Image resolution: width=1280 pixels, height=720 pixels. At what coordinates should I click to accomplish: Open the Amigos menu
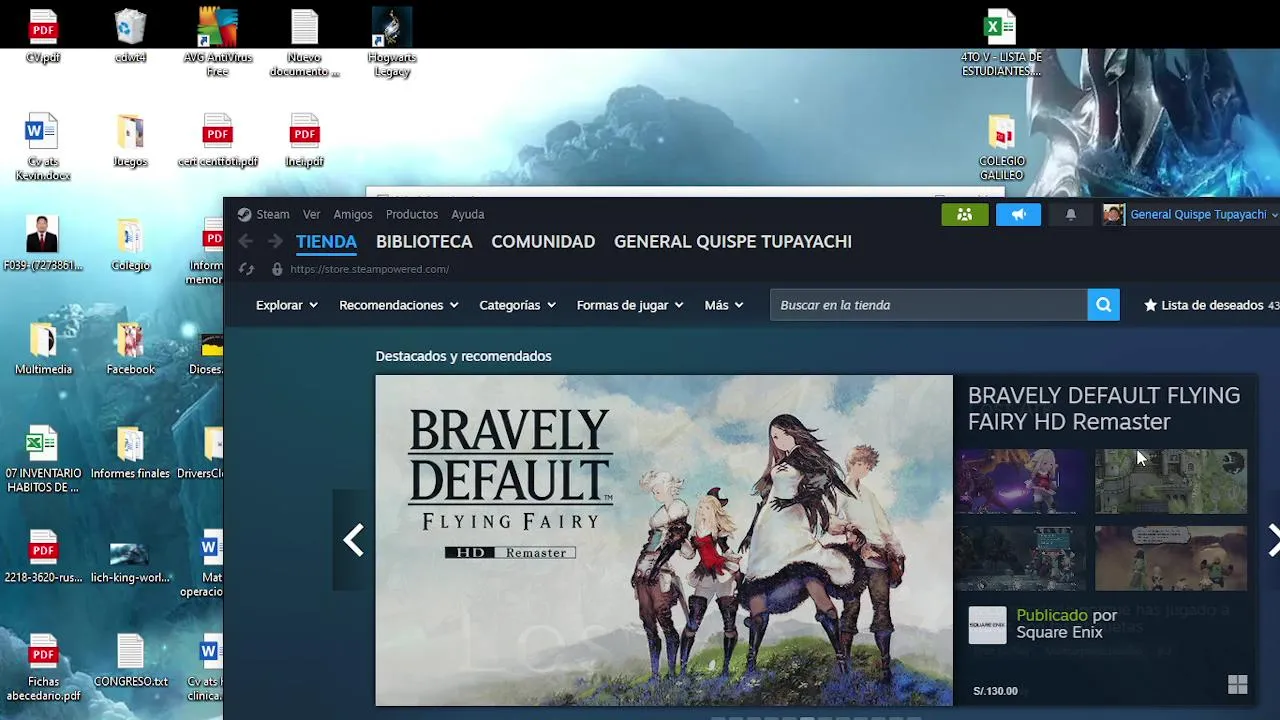(352, 214)
